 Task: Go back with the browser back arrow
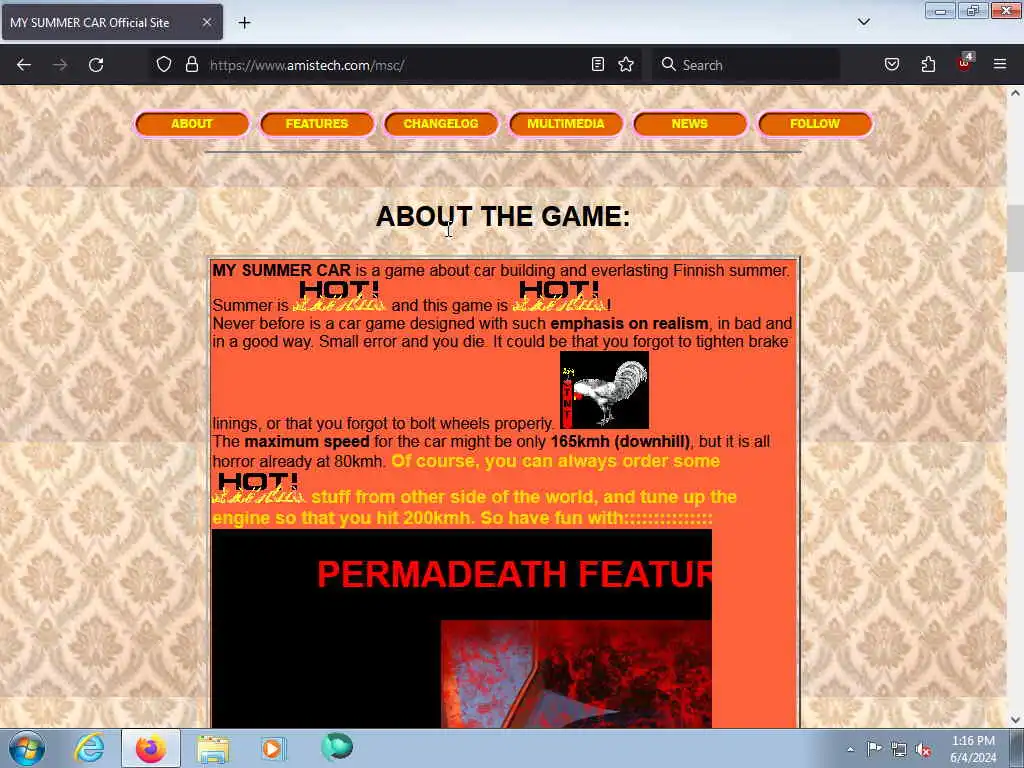click(24, 65)
